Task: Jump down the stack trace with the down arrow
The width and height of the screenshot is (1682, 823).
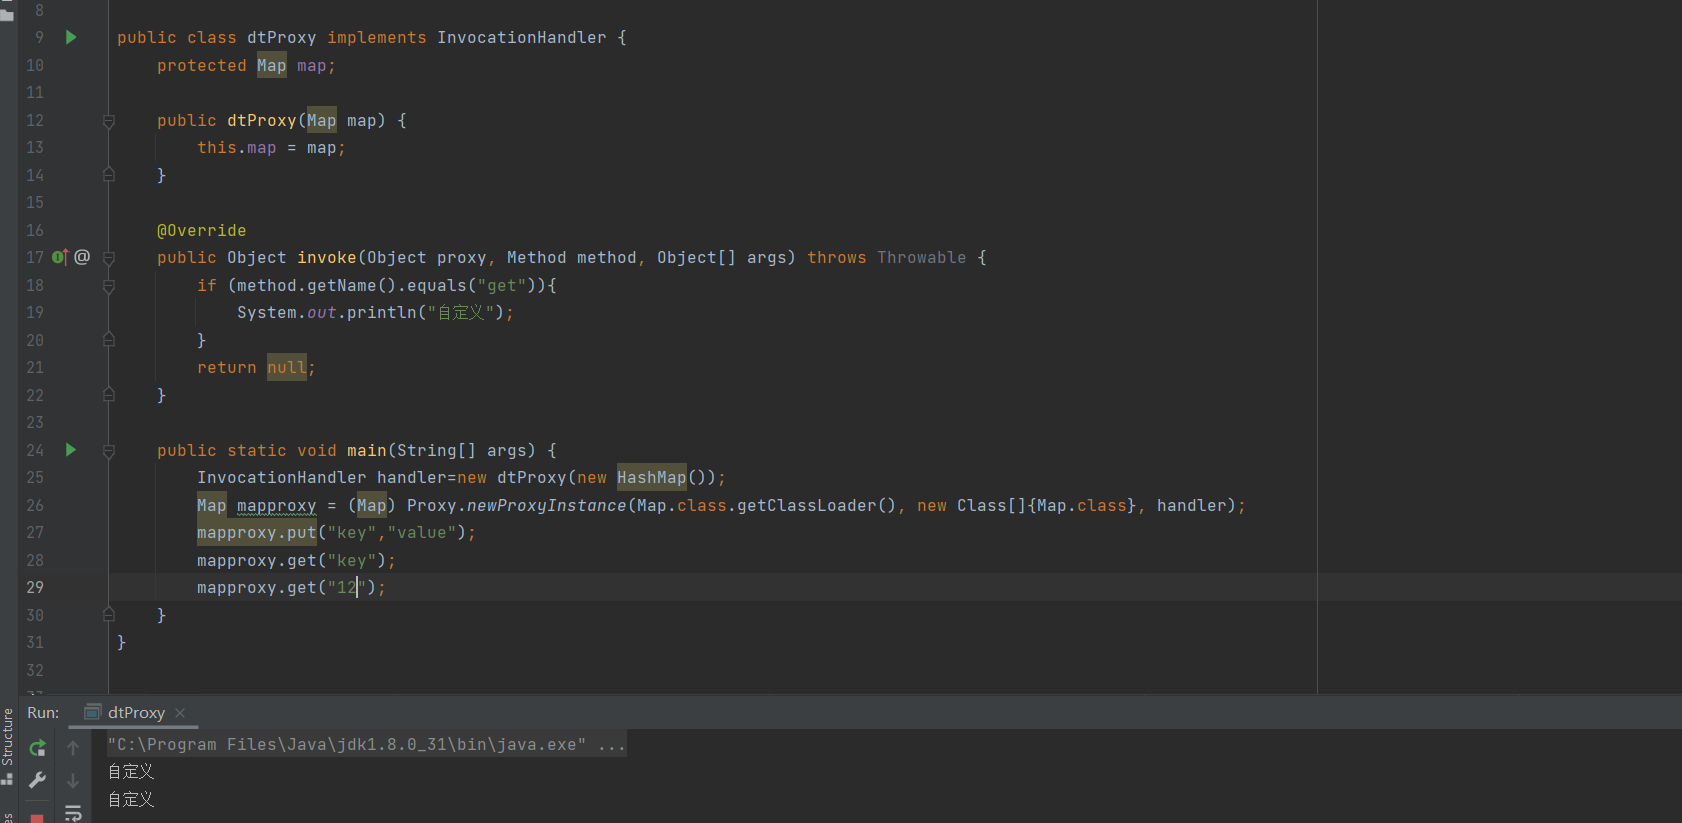Action: click(73, 780)
